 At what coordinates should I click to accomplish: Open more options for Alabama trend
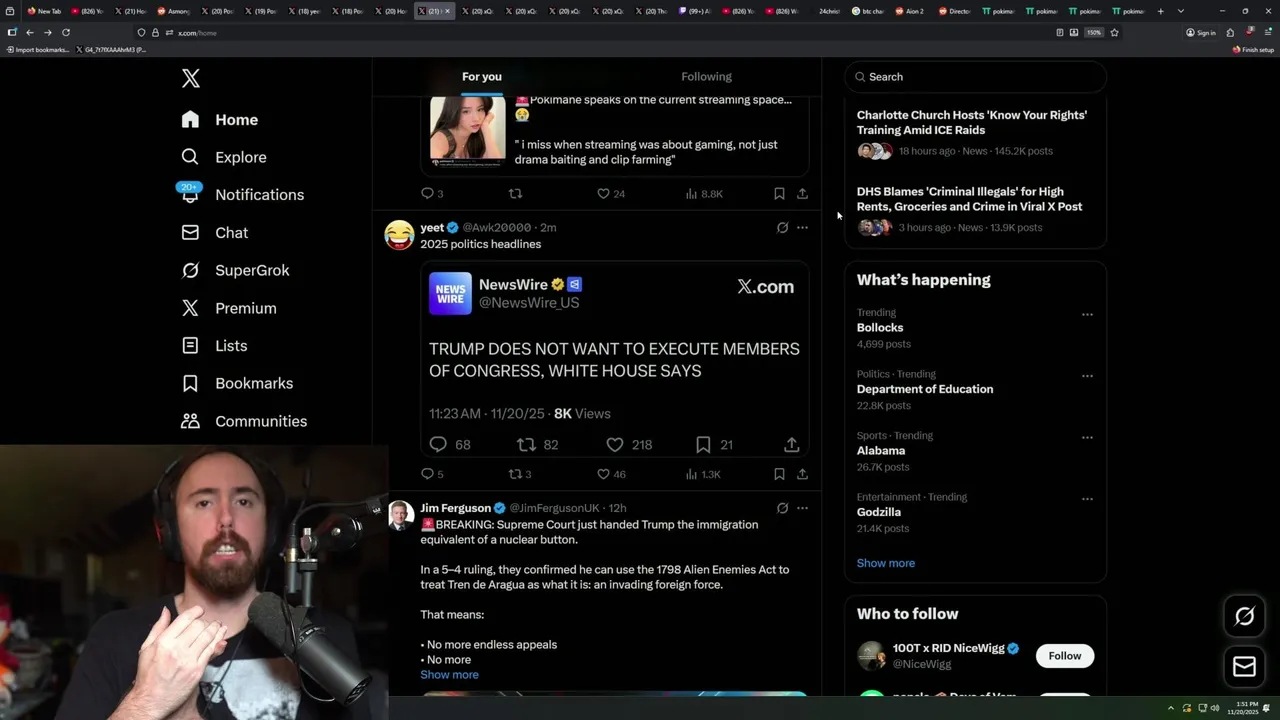tap(1087, 438)
